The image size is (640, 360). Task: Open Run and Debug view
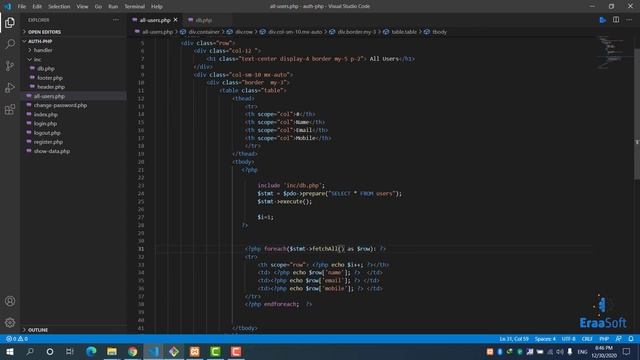pyautogui.click(x=10, y=87)
